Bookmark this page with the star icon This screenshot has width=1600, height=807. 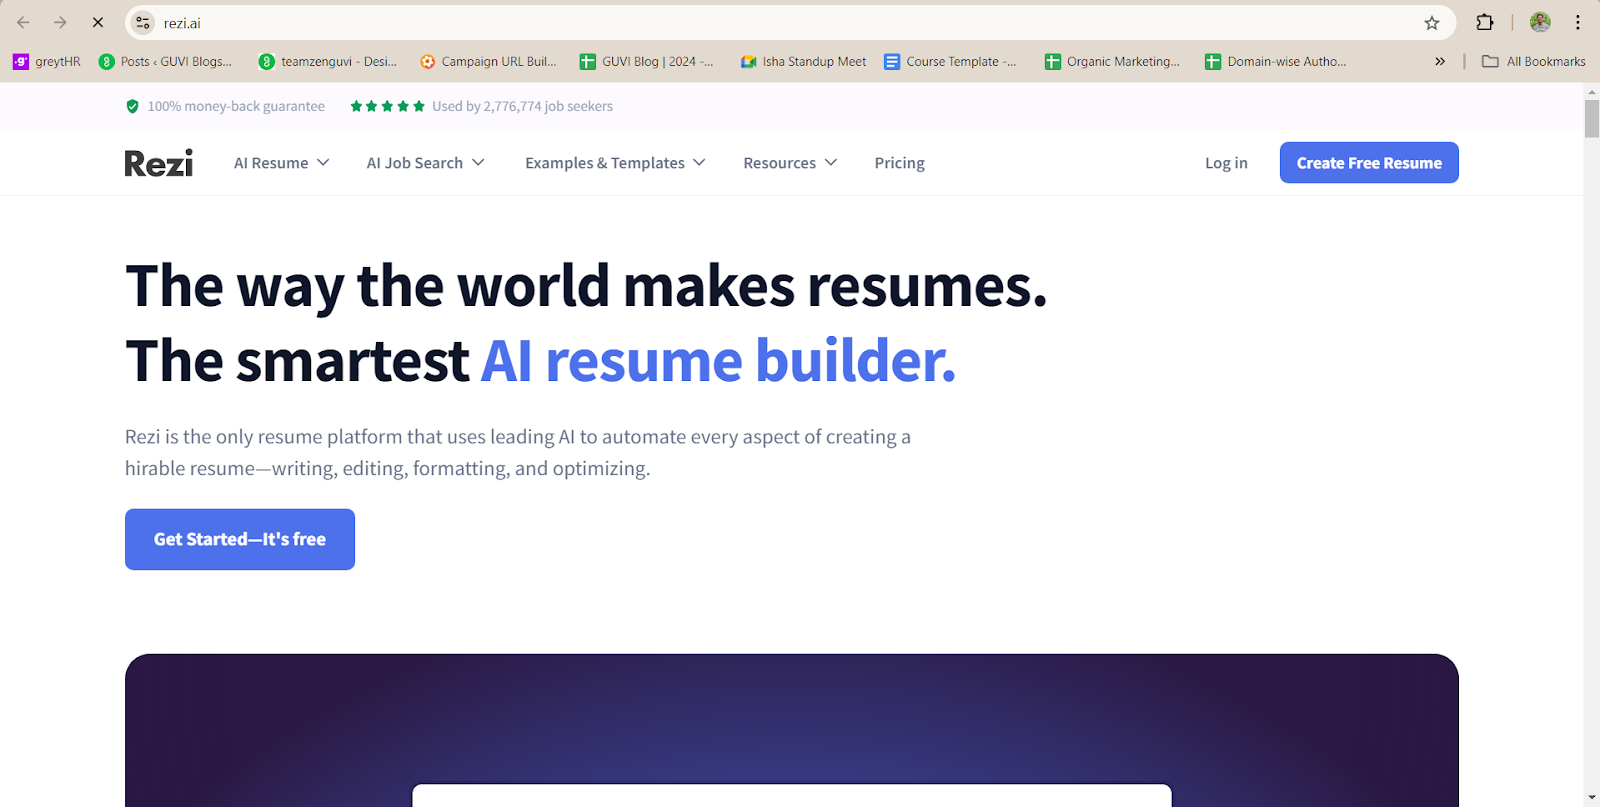(1432, 23)
